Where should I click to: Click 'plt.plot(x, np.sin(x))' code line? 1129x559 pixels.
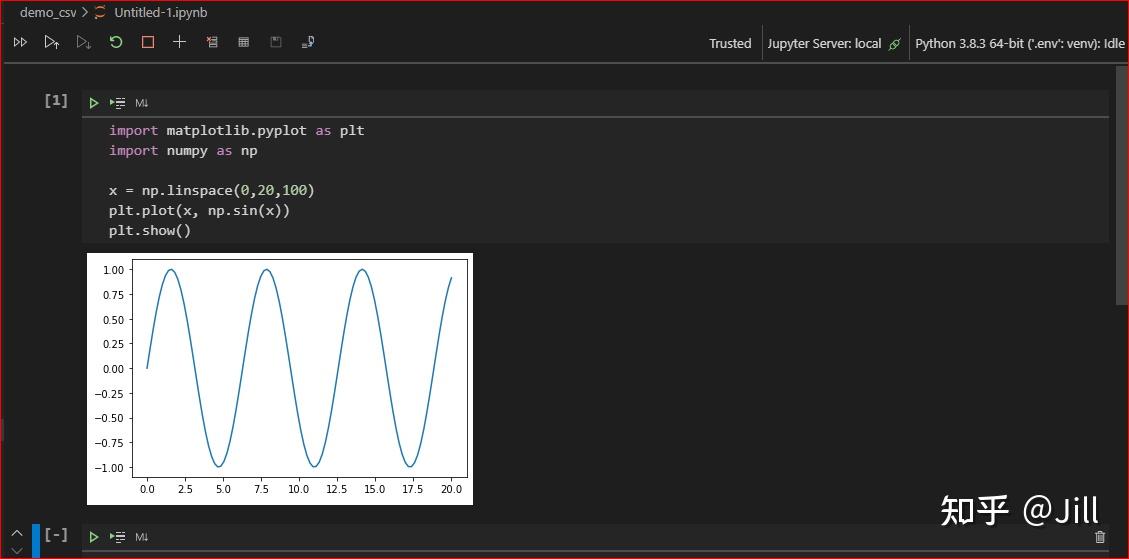click(x=199, y=211)
